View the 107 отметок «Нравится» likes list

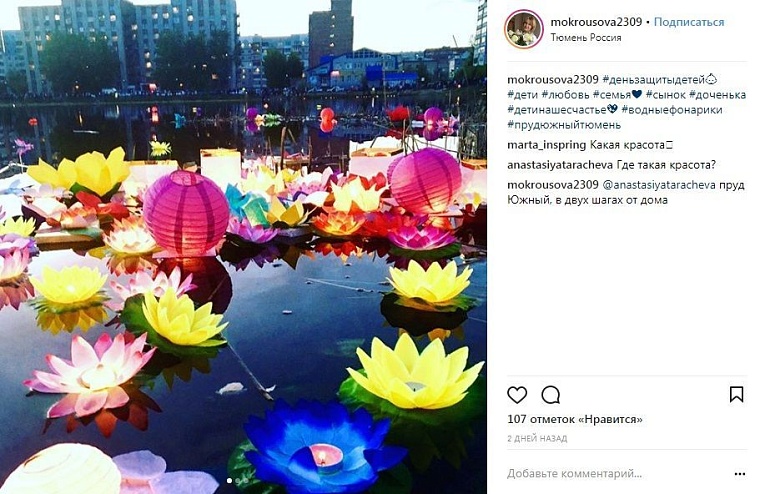pyautogui.click(x=574, y=419)
